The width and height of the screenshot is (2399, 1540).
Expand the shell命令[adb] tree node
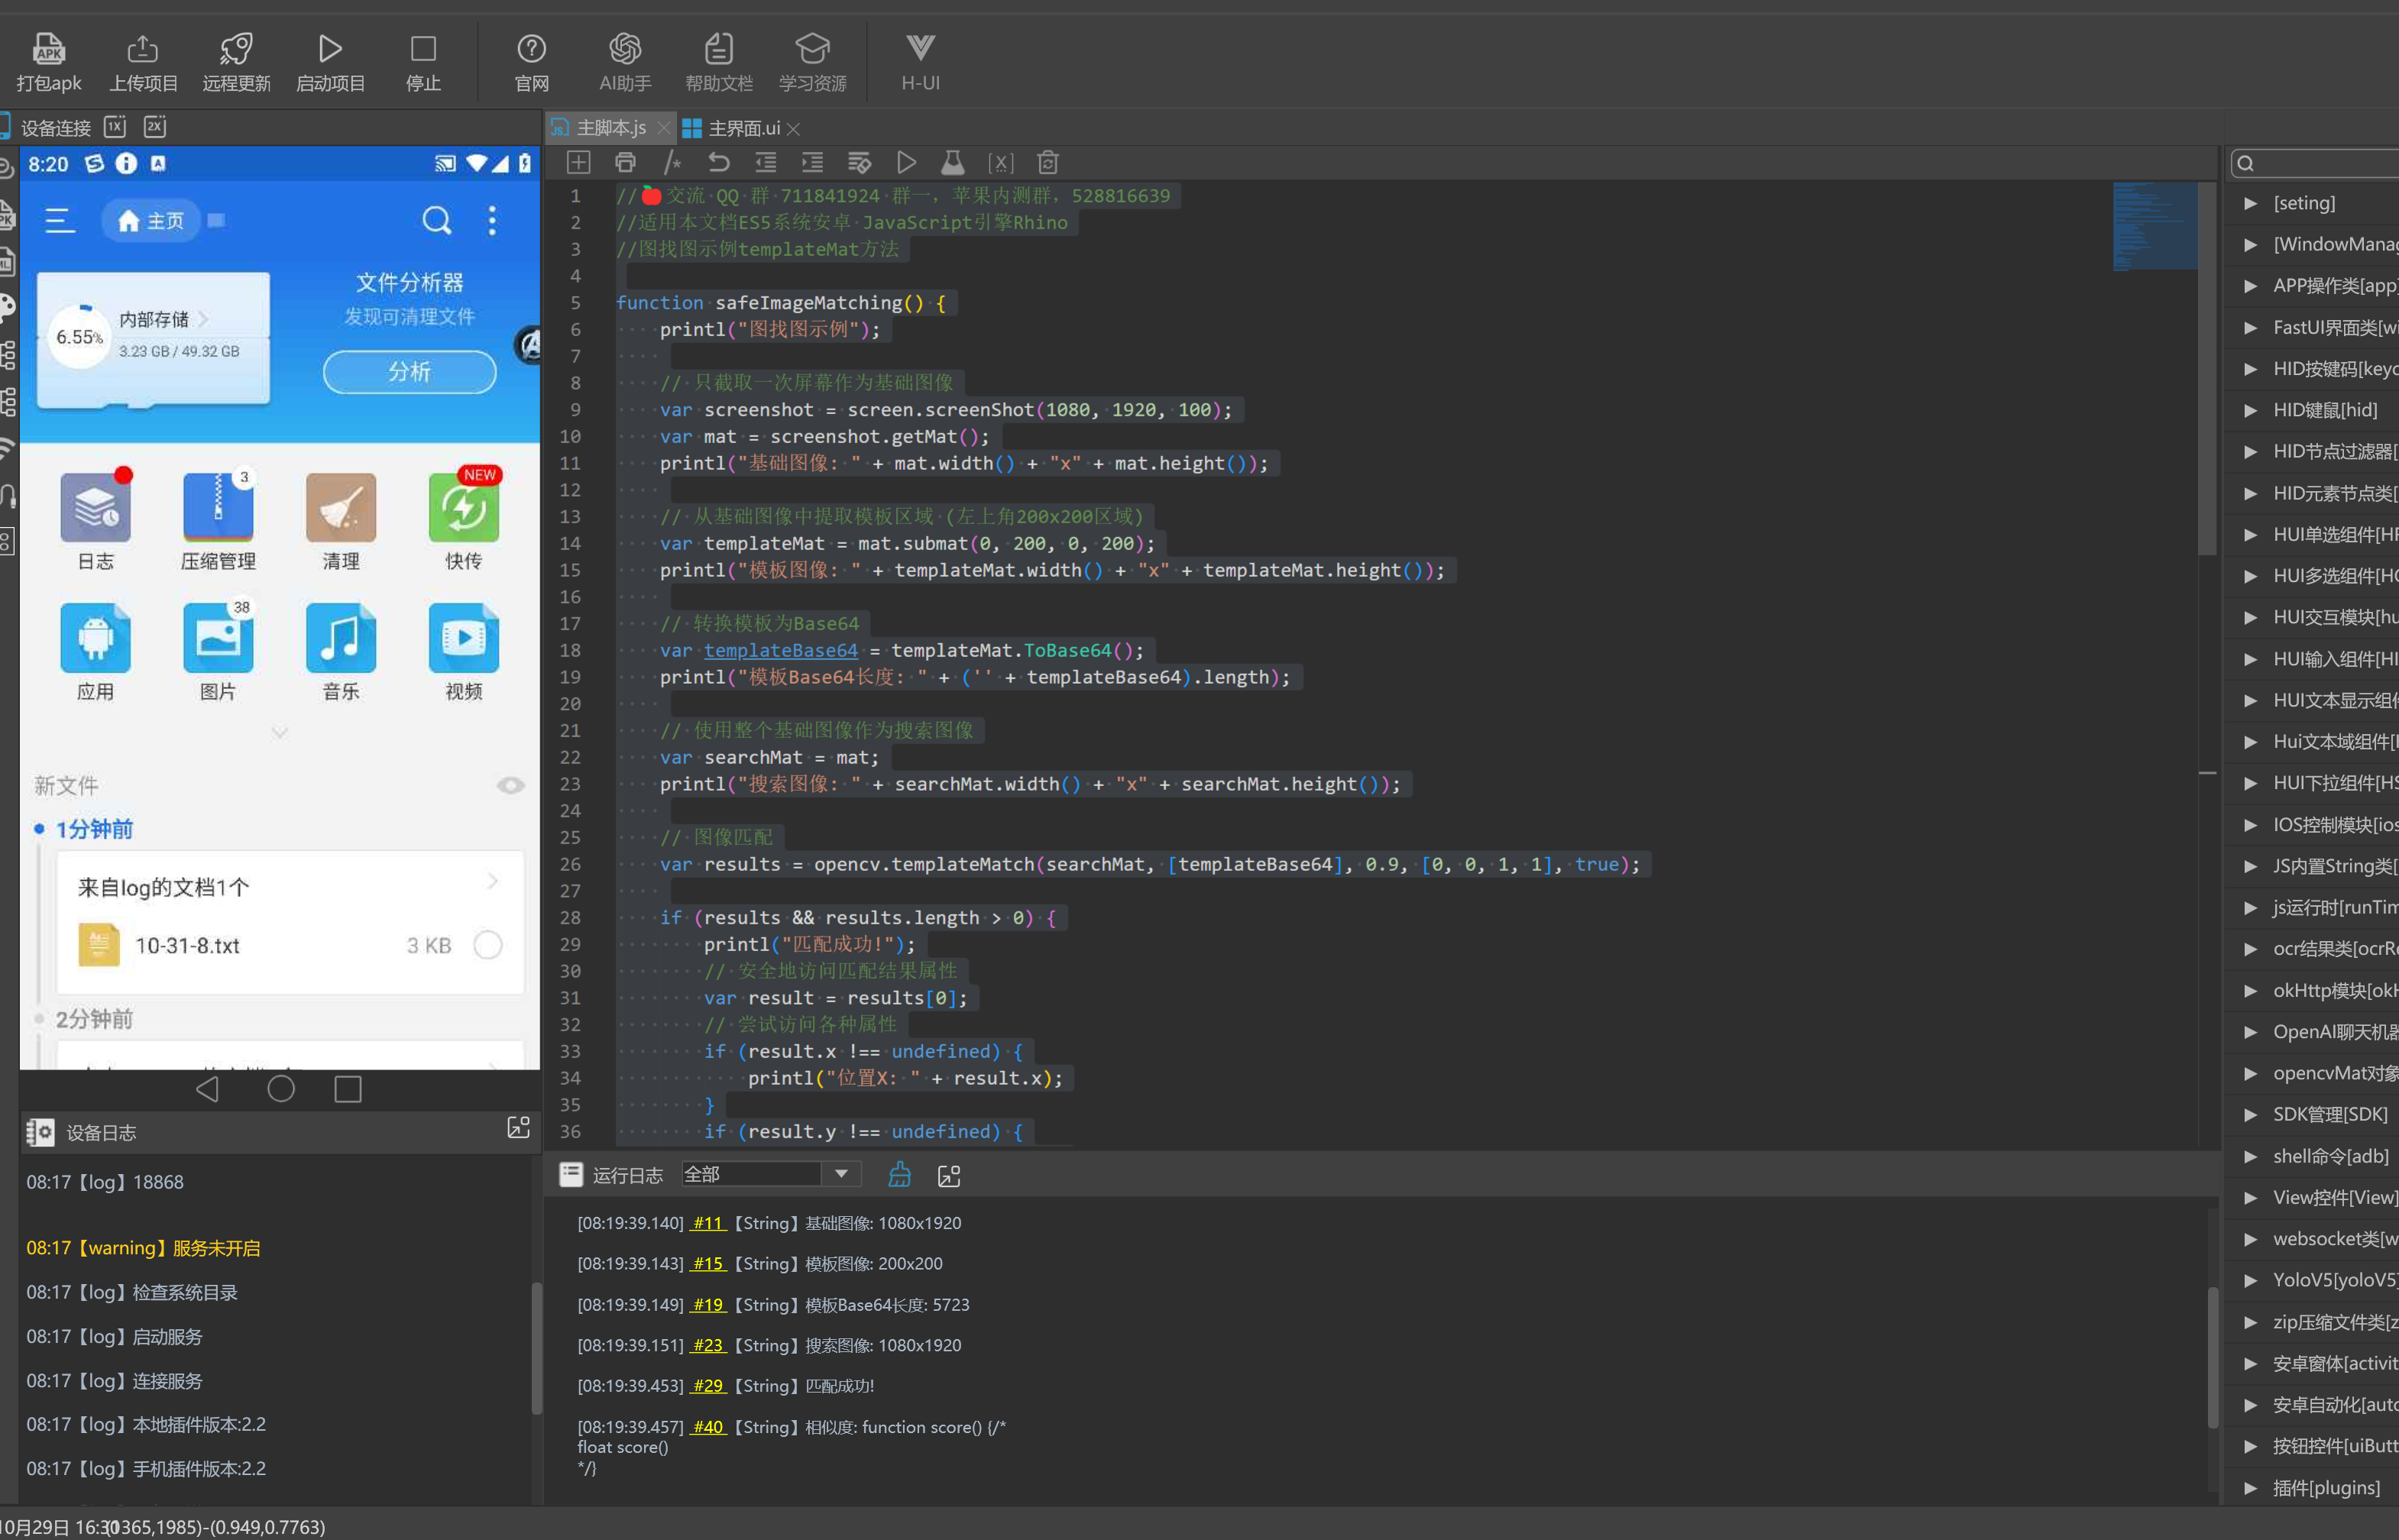(2250, 1156)
